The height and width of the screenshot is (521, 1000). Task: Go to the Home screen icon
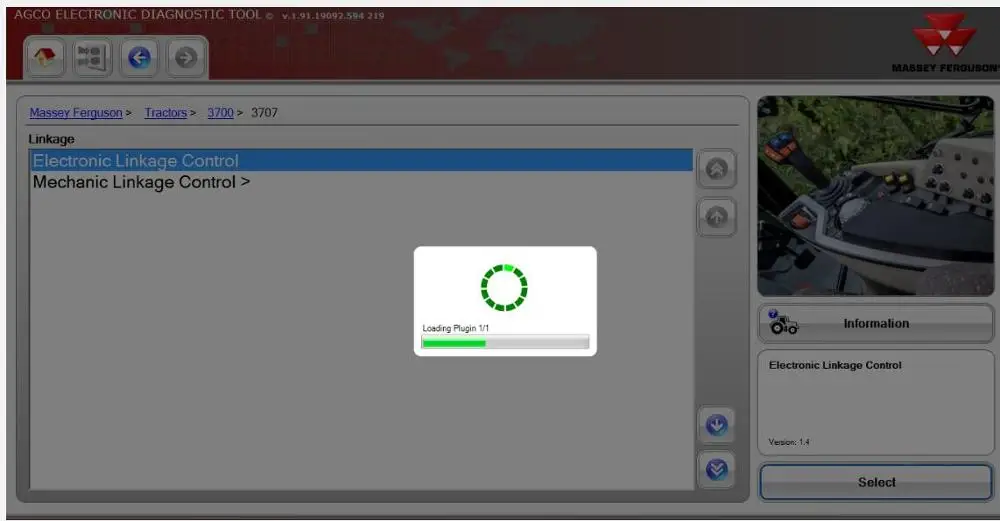click(x=45, y=58)
